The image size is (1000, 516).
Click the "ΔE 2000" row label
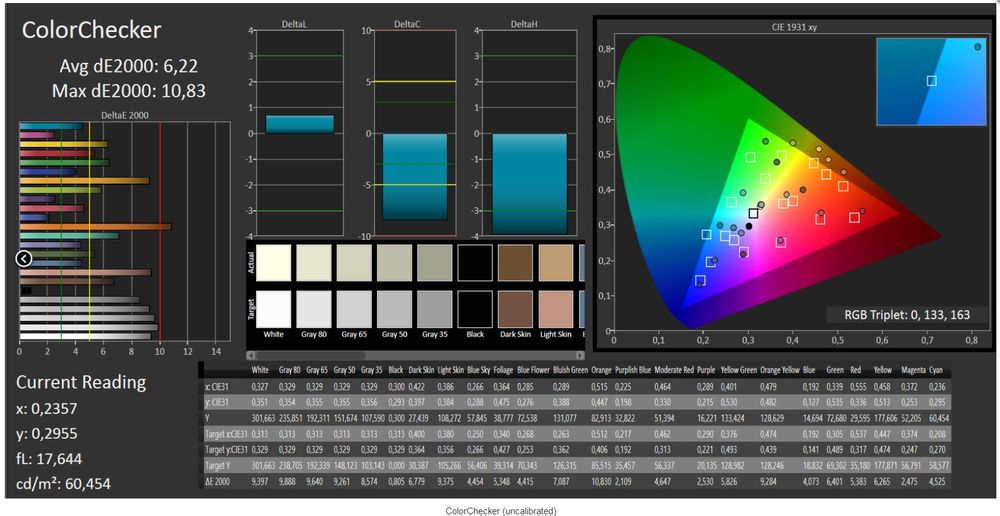tap(217, 484)
